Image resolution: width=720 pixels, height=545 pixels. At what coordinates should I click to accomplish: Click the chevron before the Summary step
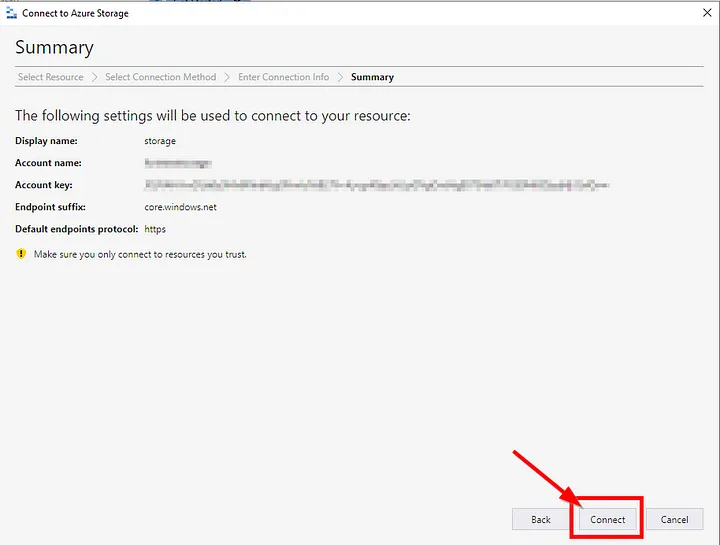click(x=341, y=77)
